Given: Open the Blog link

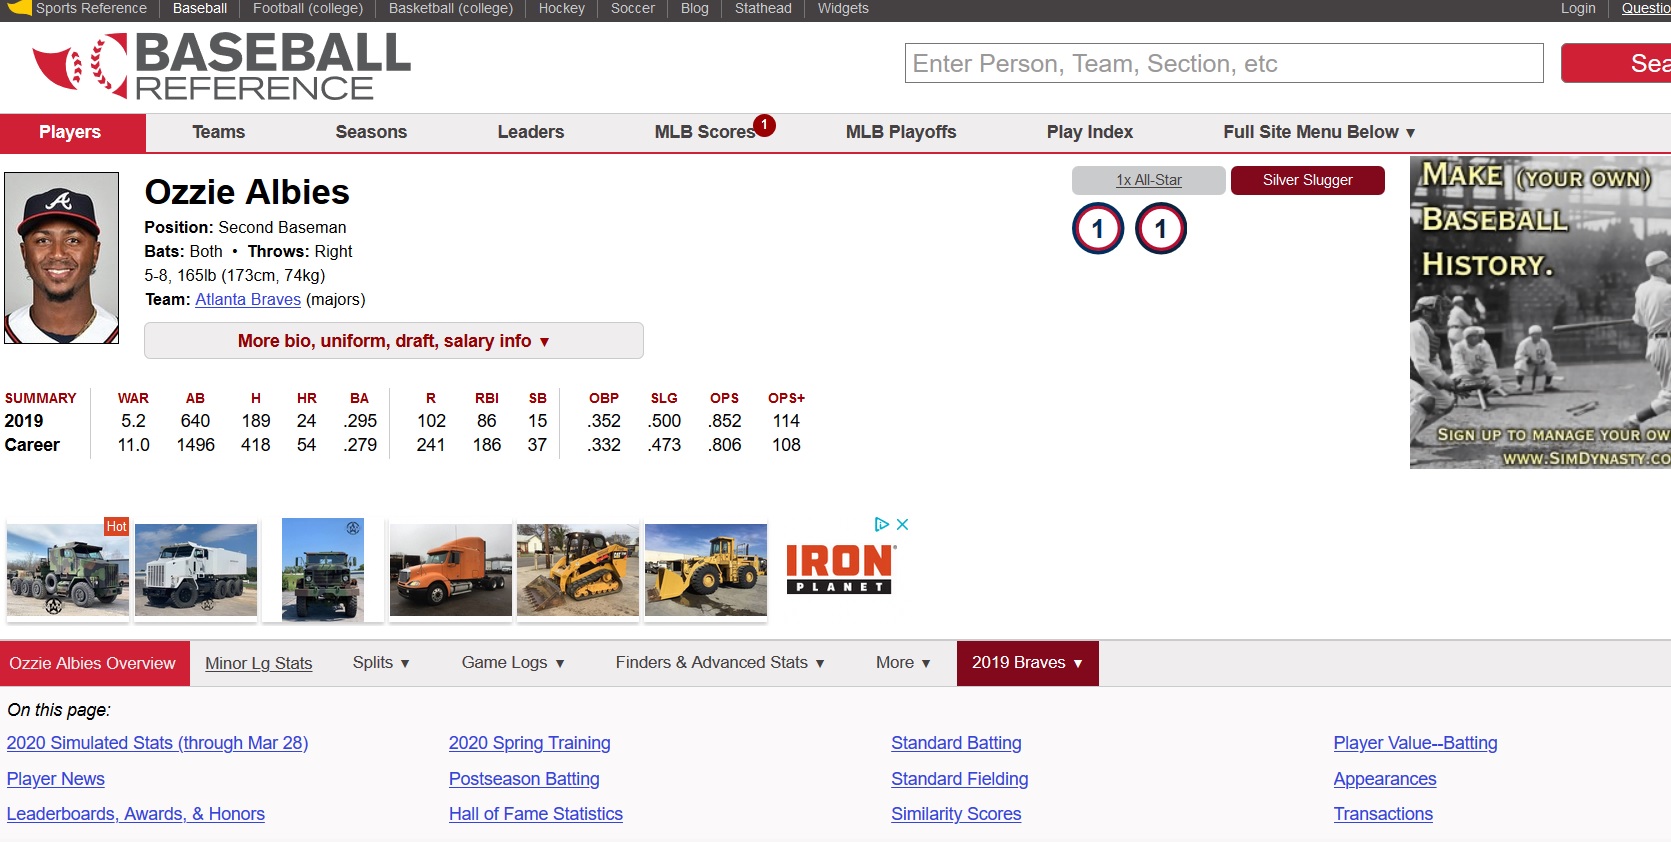Looking at the screenshot, I should (x=695, y=8).
